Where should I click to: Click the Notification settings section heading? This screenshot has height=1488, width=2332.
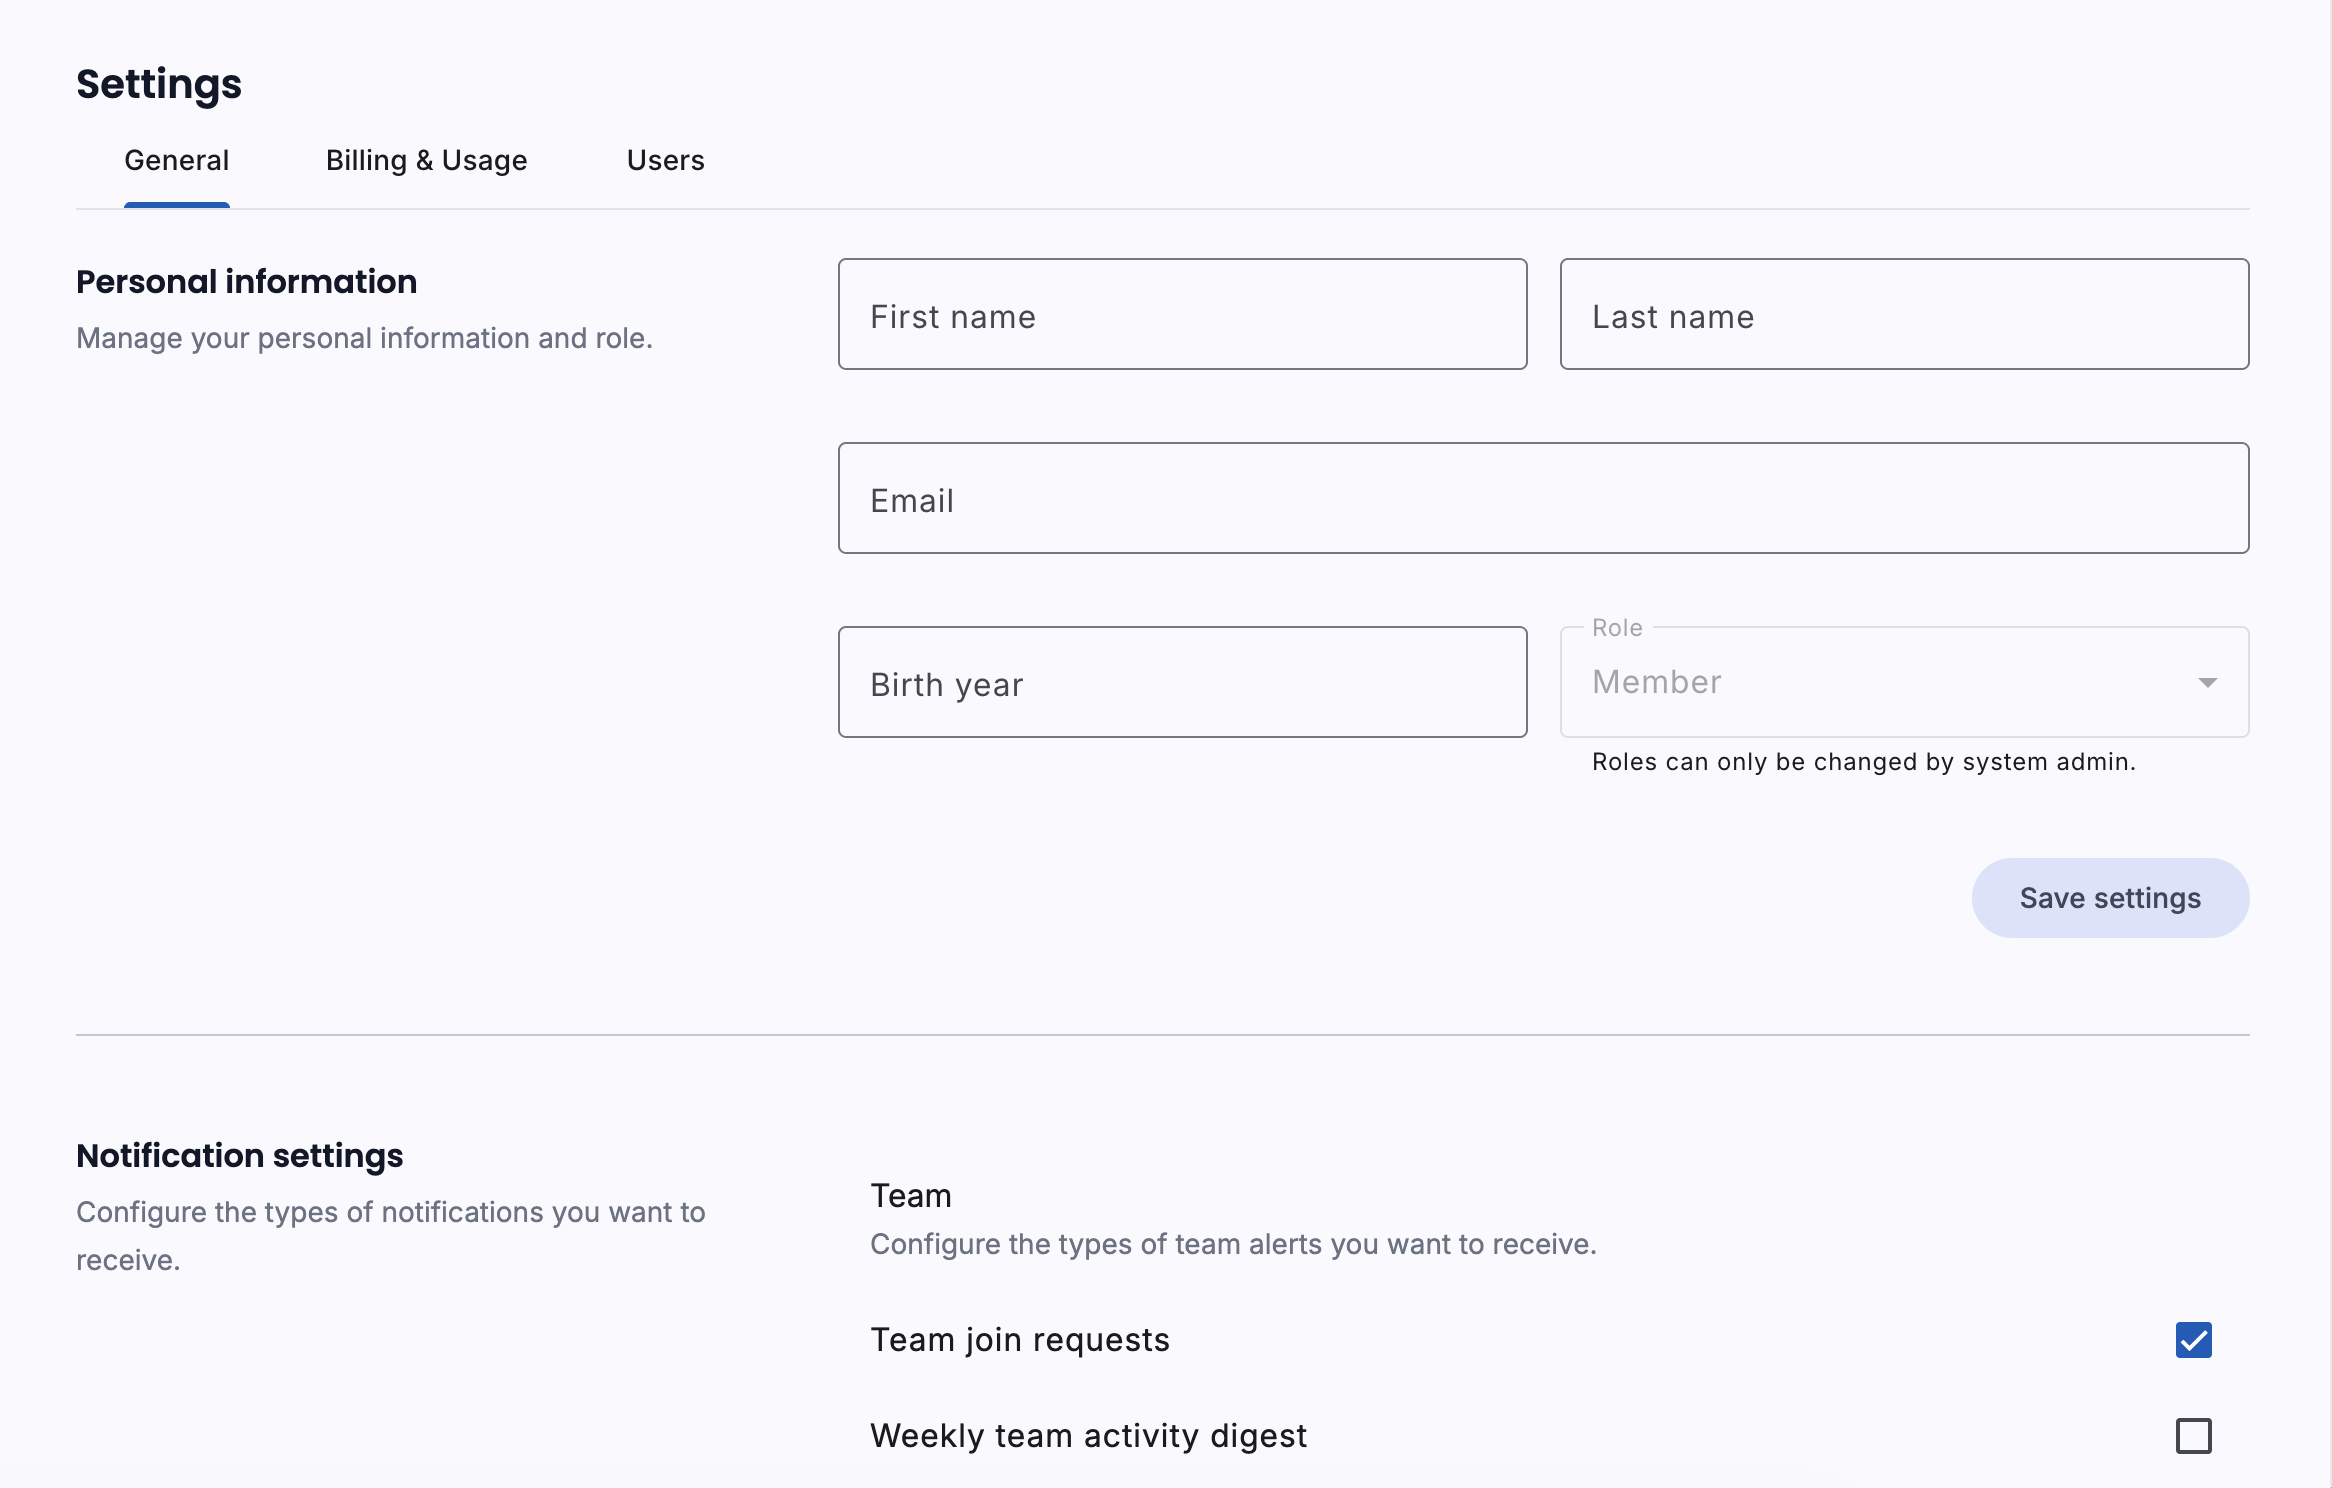click(x=239, y=1156)
